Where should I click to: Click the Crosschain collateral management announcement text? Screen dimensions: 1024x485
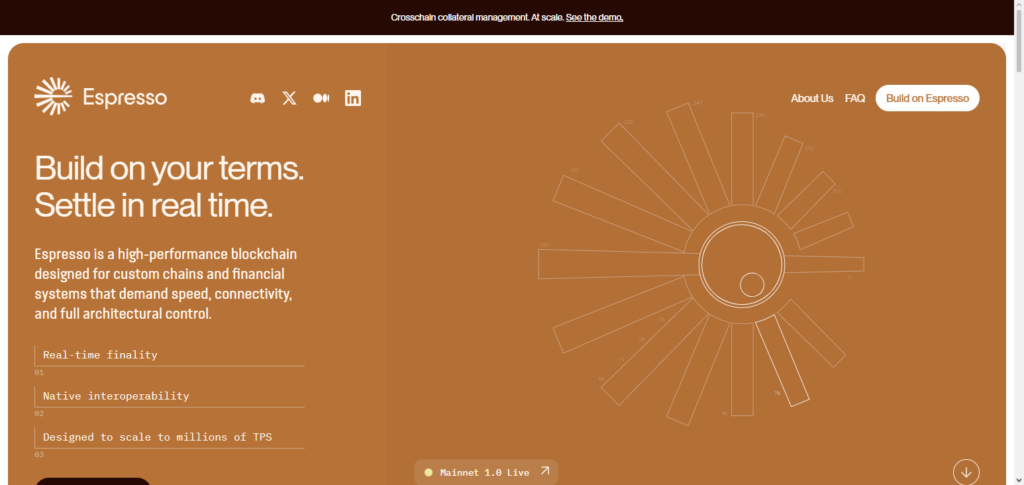pyautogui.click(x=477, y=18)
